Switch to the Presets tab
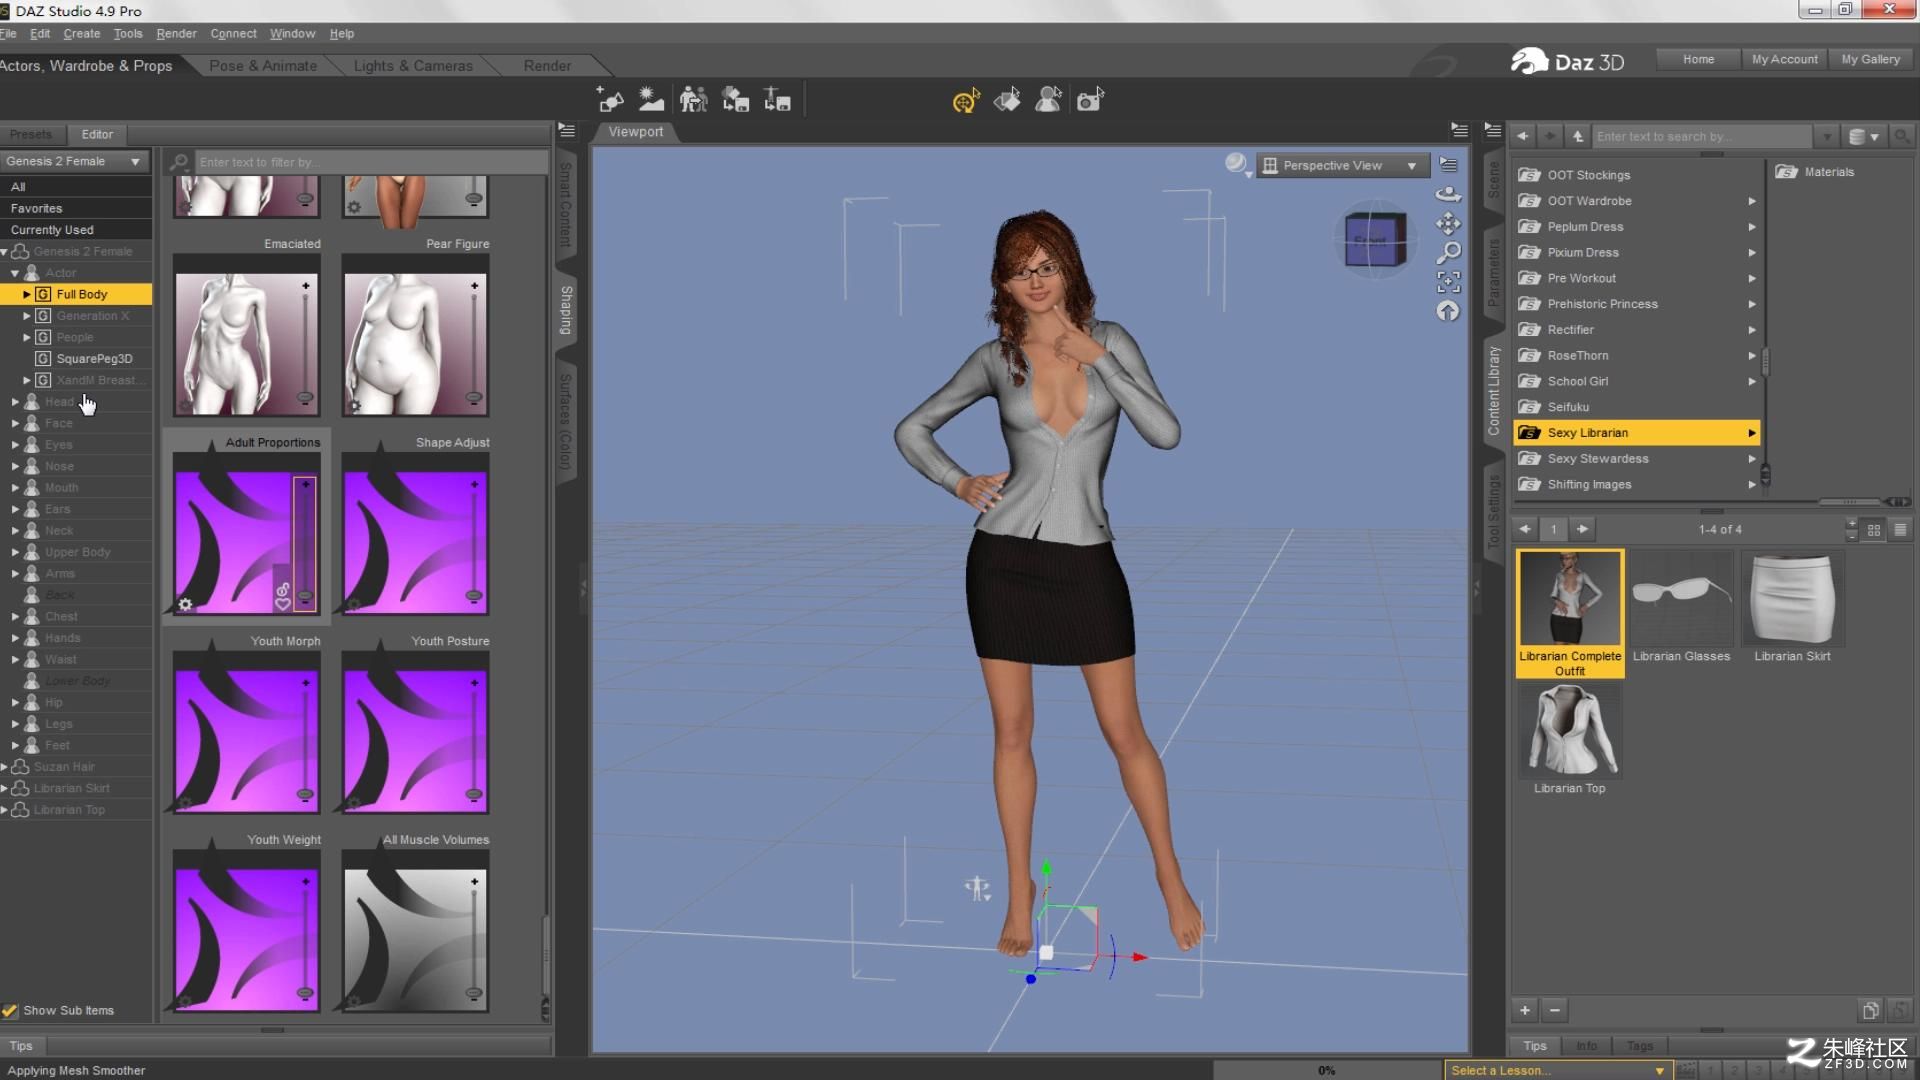 [31, 134]
